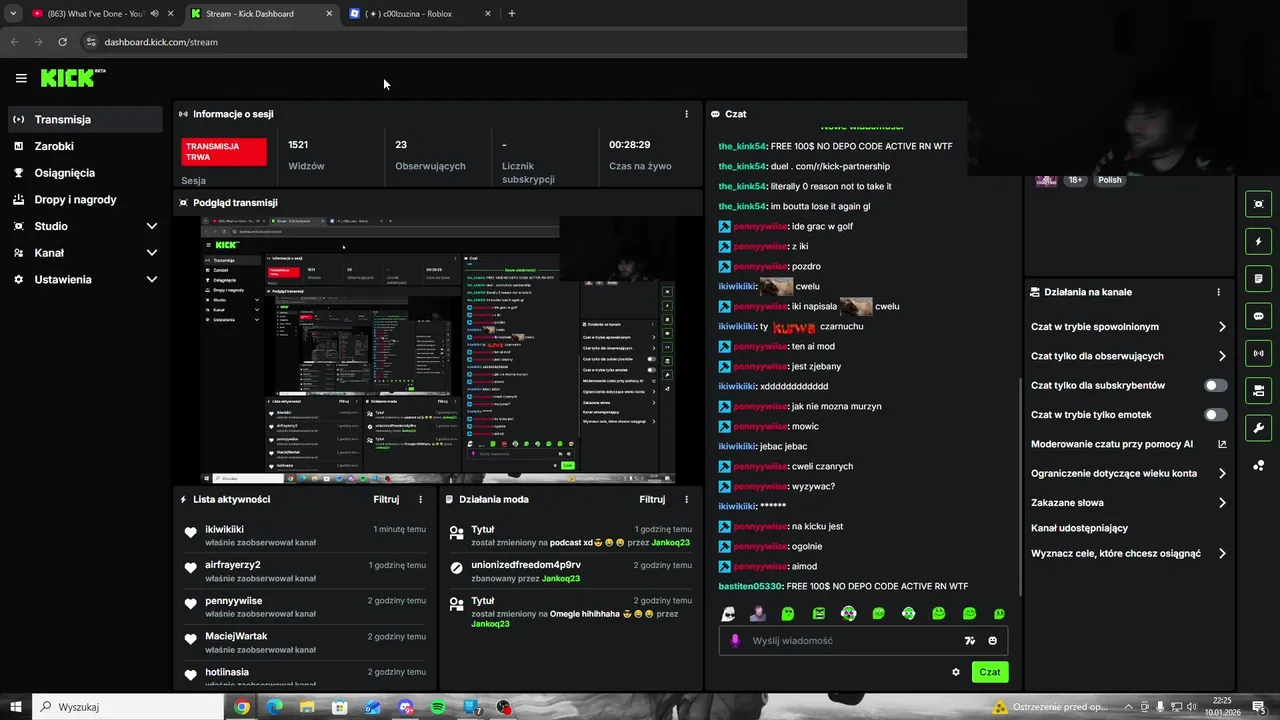Viewport: 1280px width, 720px height.
Task: Click the stream preview focus icon in right toolbar
Action: [x=1258, y=204]
